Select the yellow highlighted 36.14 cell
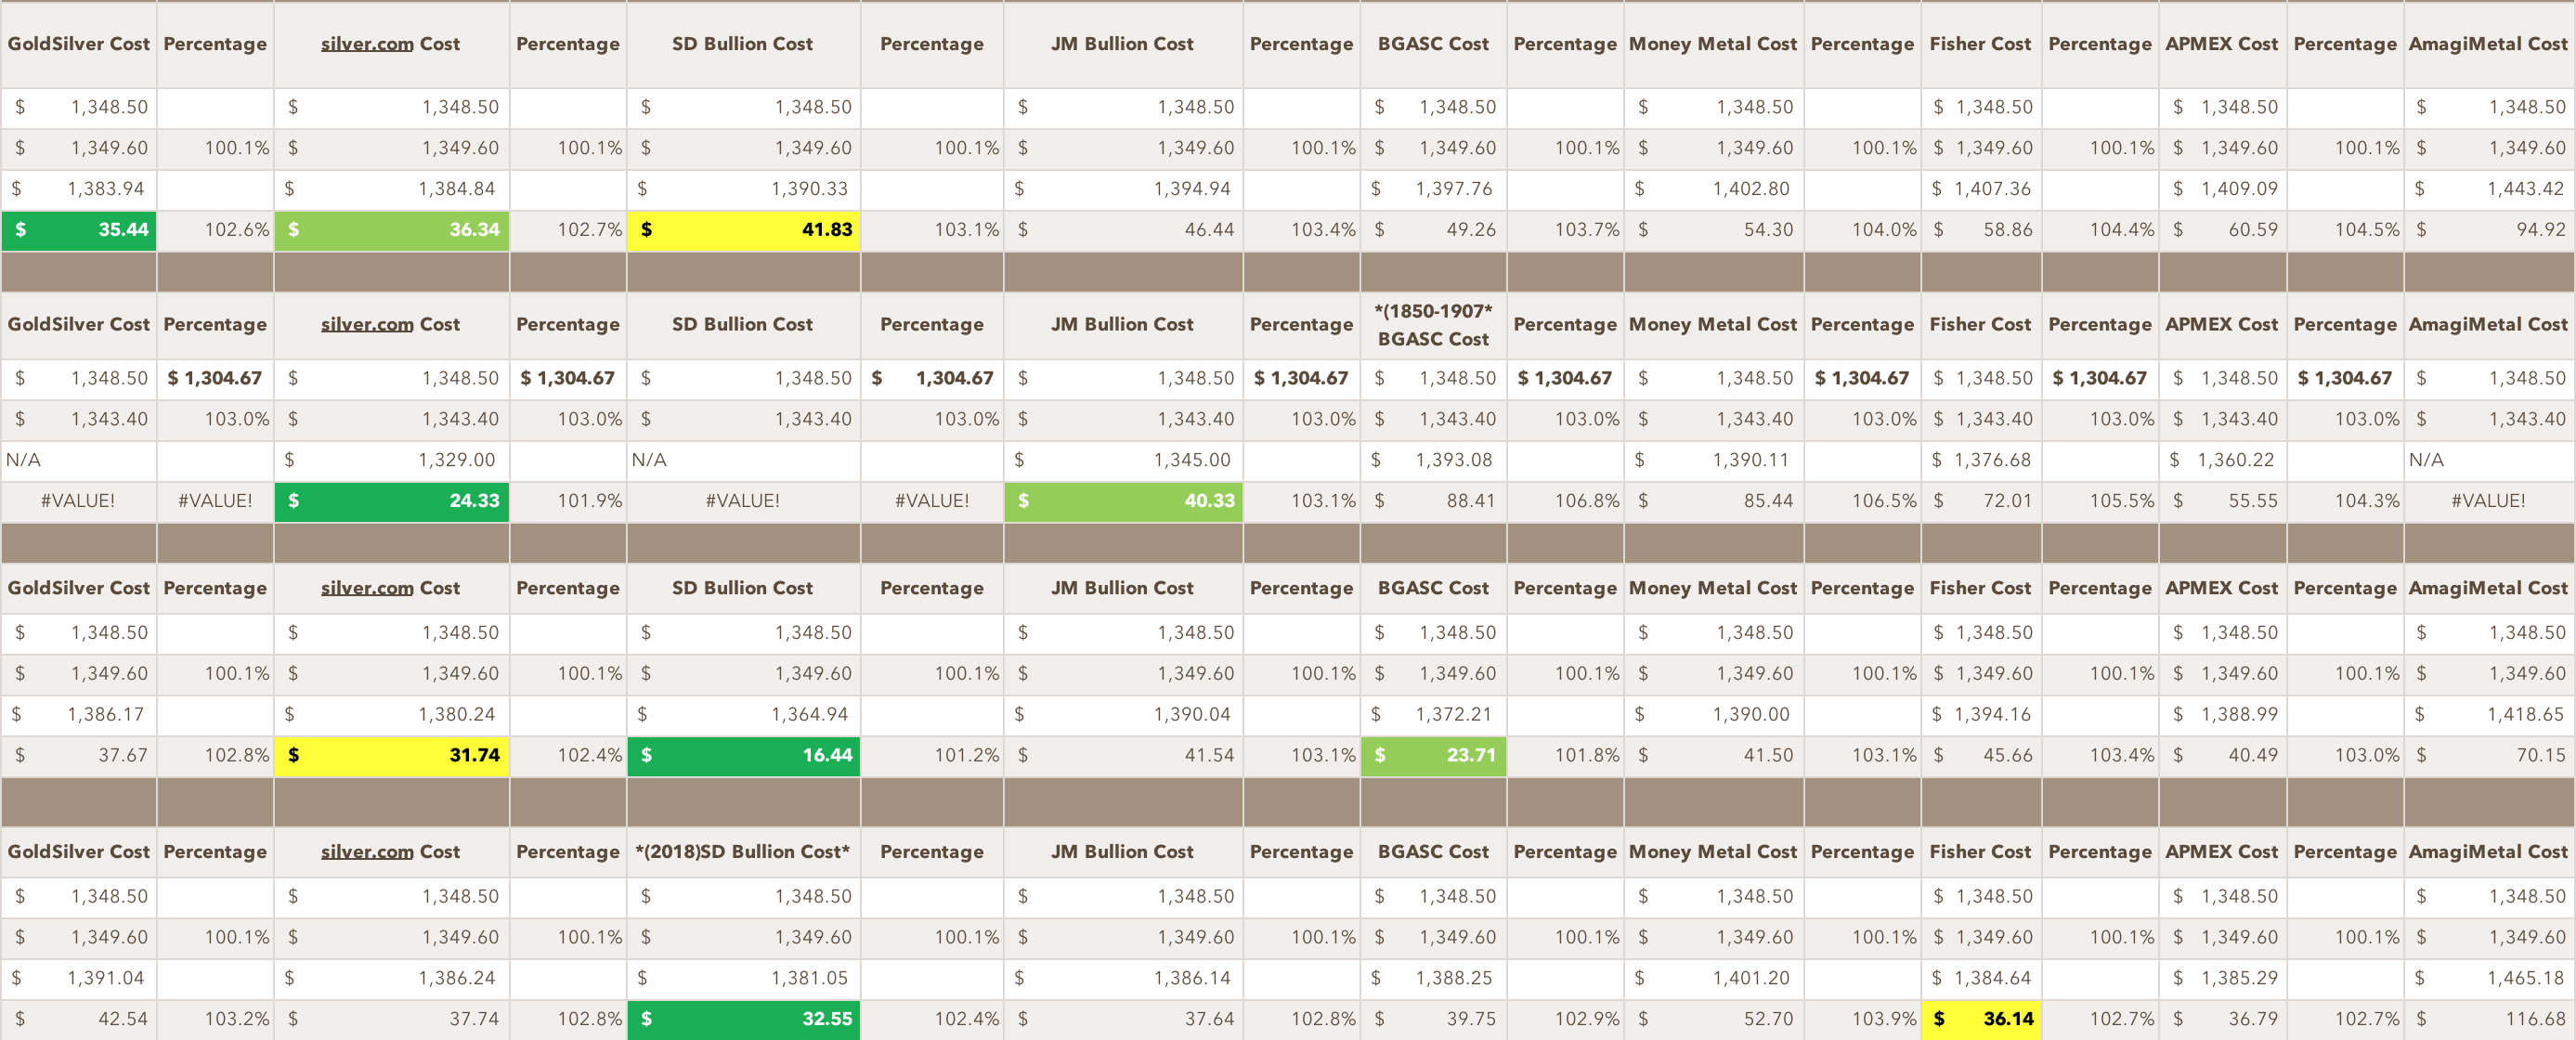Image resolution: width=2576 pixels, height=1040 pixels. pyautogui.click(x=1981, y=1019)
